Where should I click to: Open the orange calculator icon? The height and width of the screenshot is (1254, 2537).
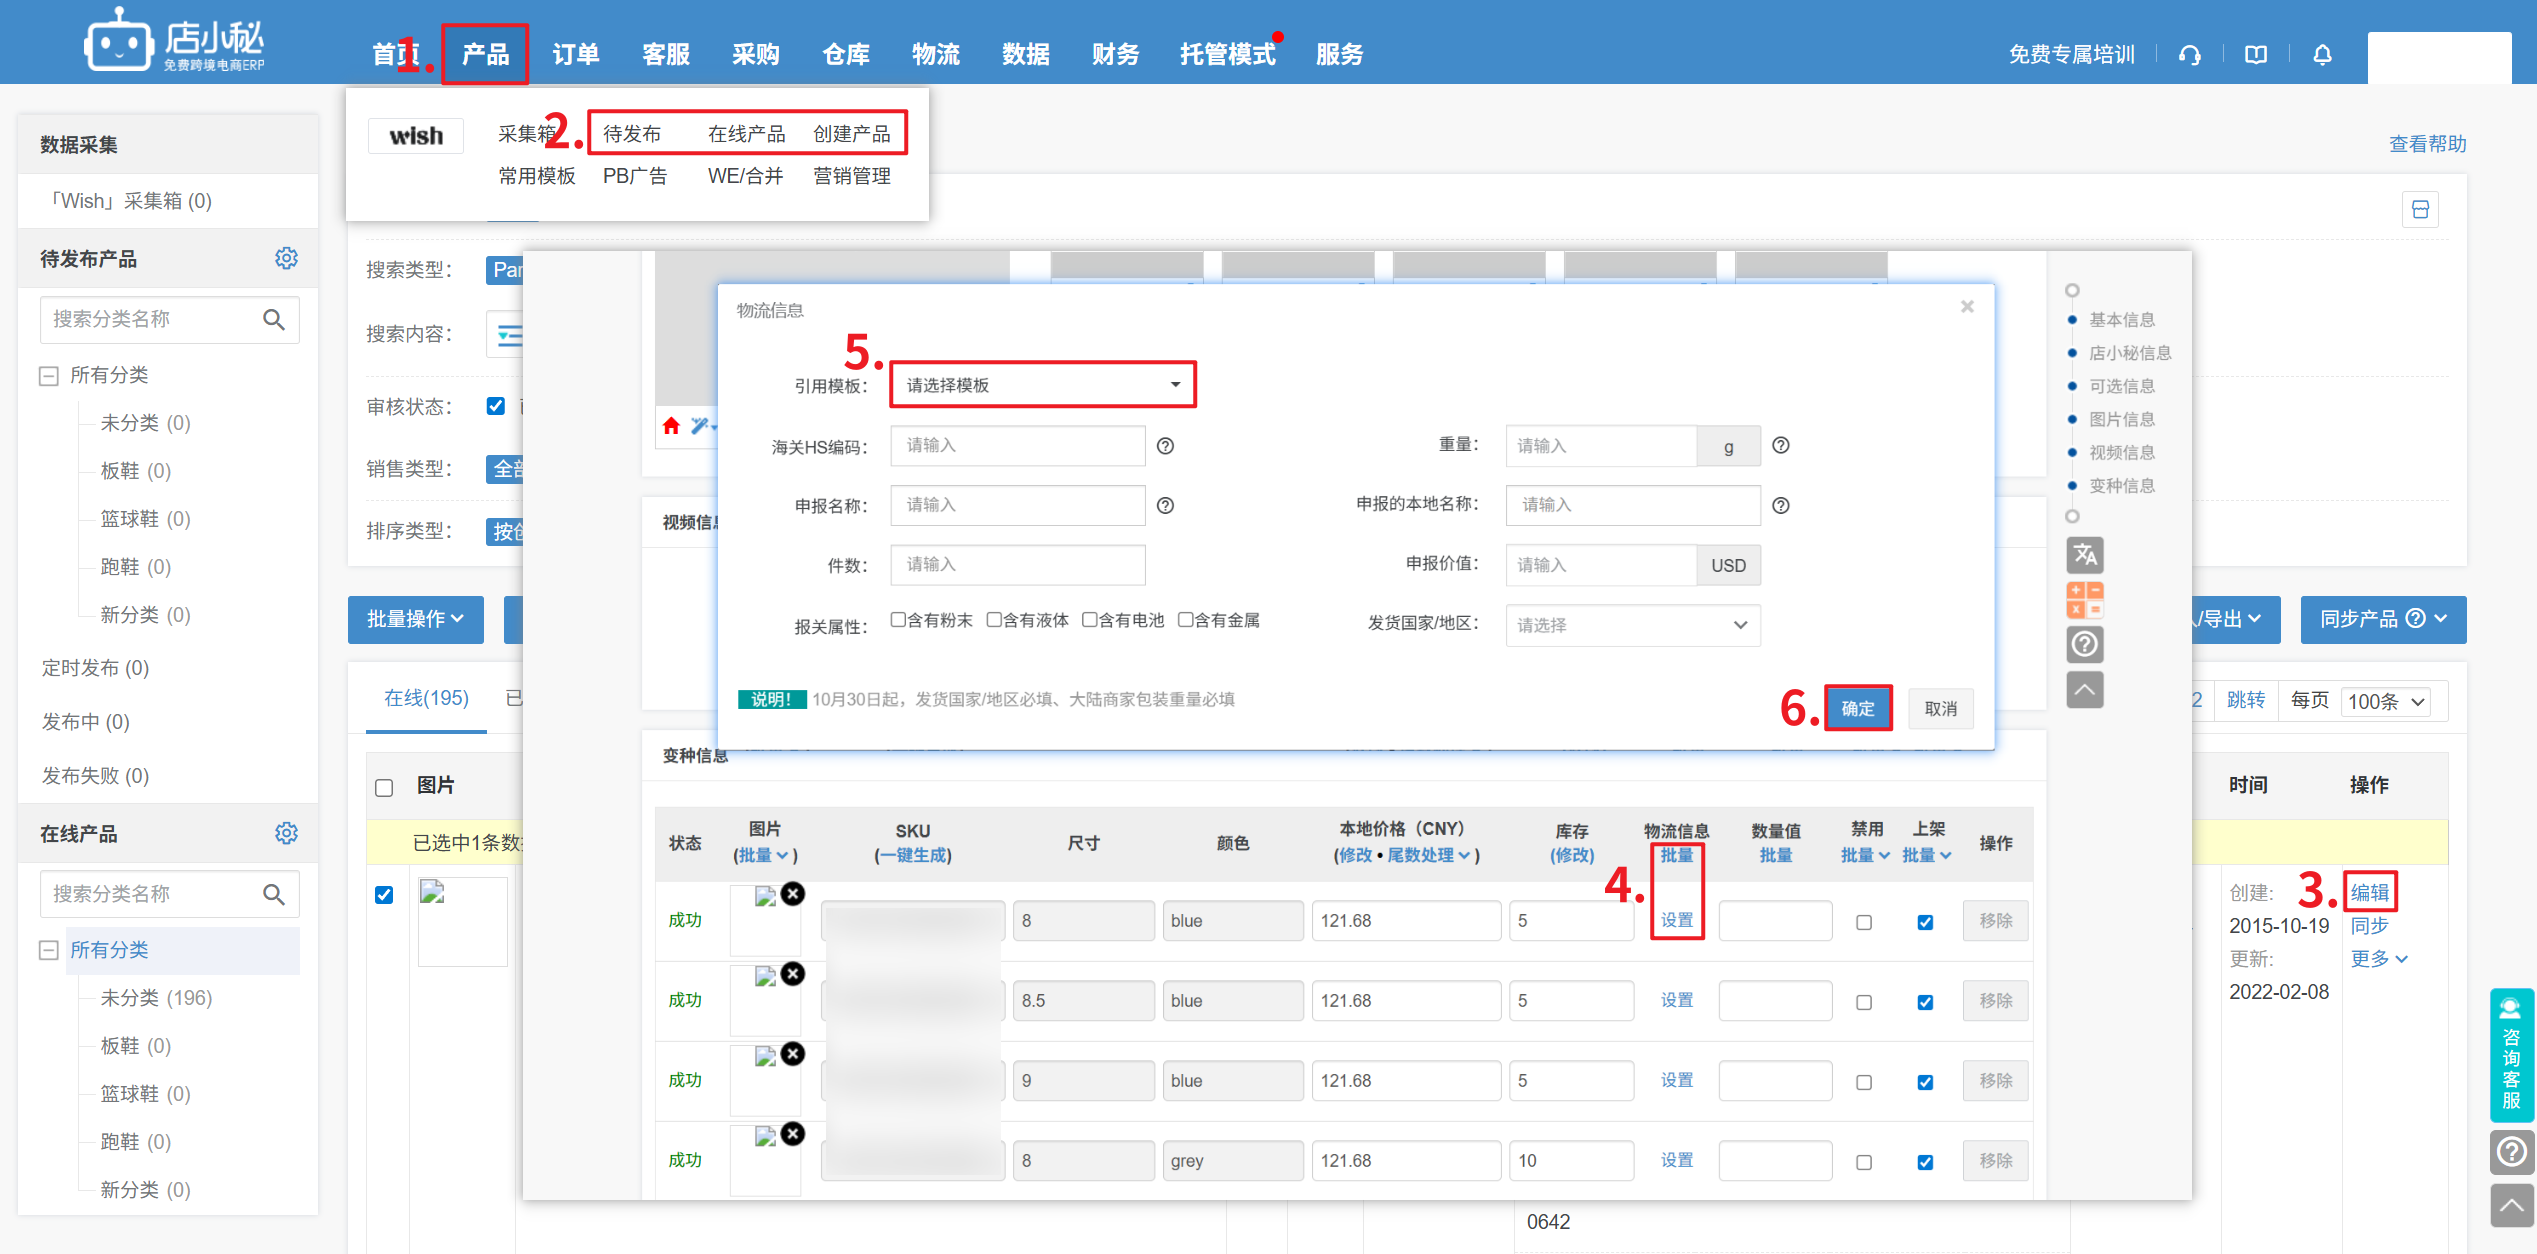(x=2084, y=600)
